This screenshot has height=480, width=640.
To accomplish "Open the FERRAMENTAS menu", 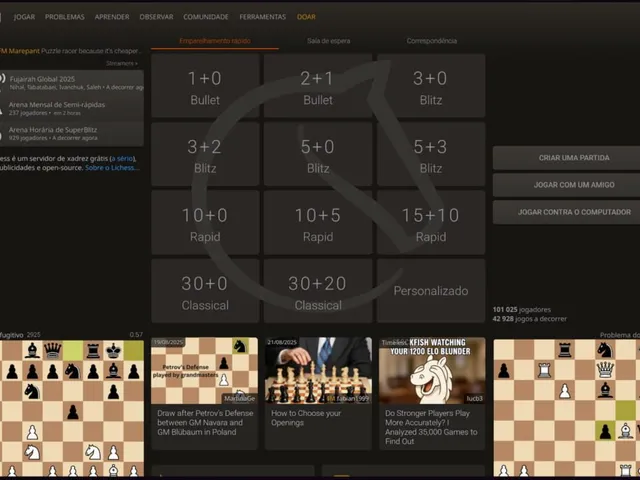I will coord(262,17).
